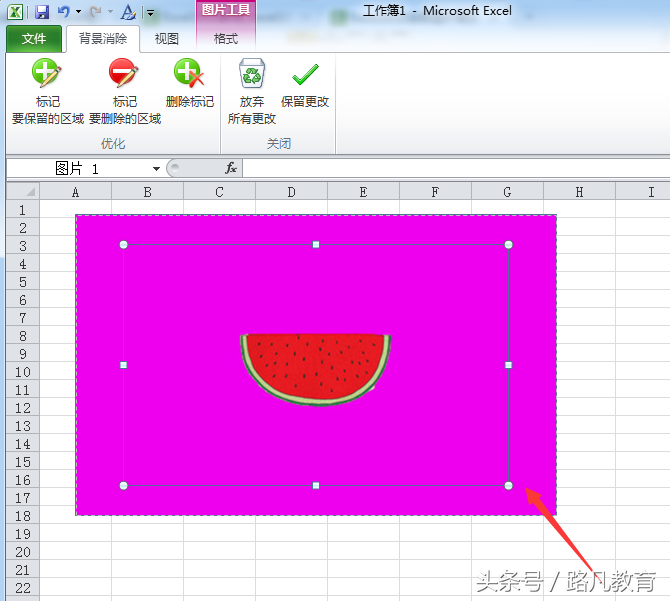
Task: Click left-middle square handle of removal marquee
Action: (123, 365)
